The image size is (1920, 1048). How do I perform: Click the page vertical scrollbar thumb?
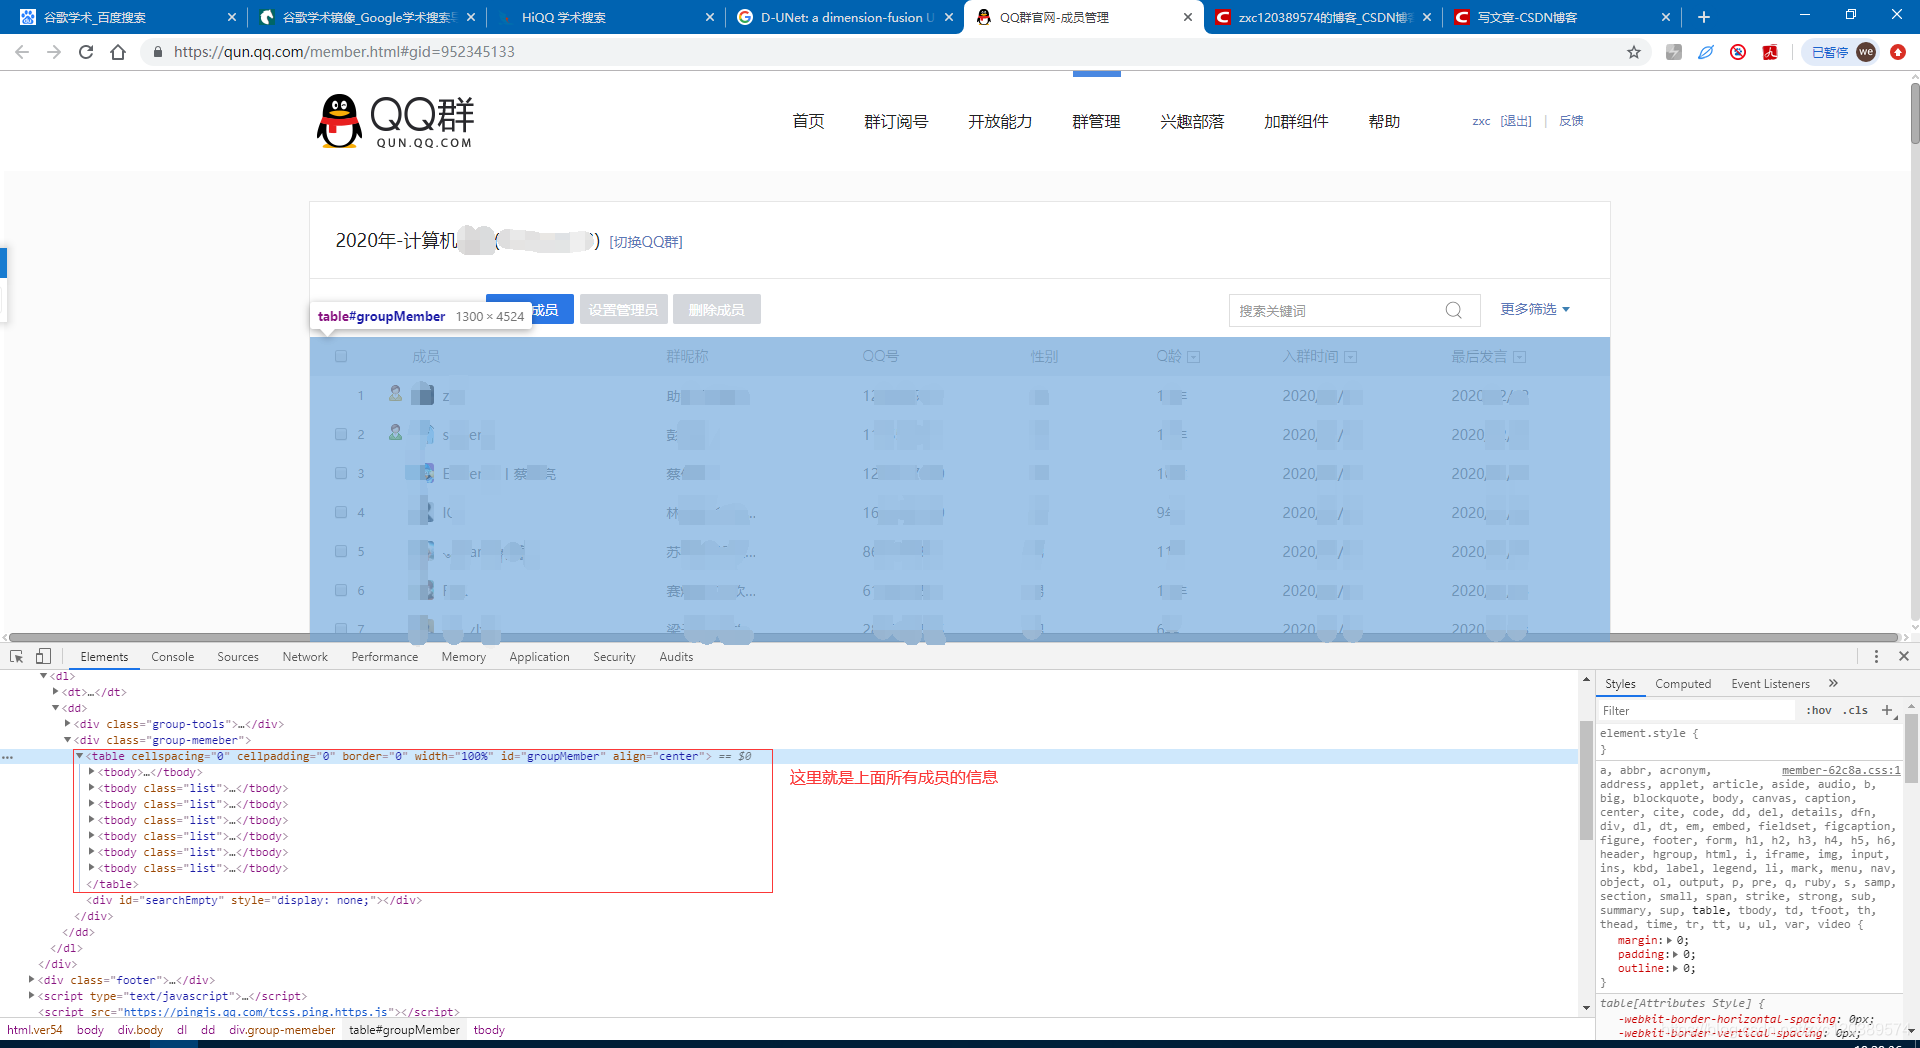pos(1914,112)
